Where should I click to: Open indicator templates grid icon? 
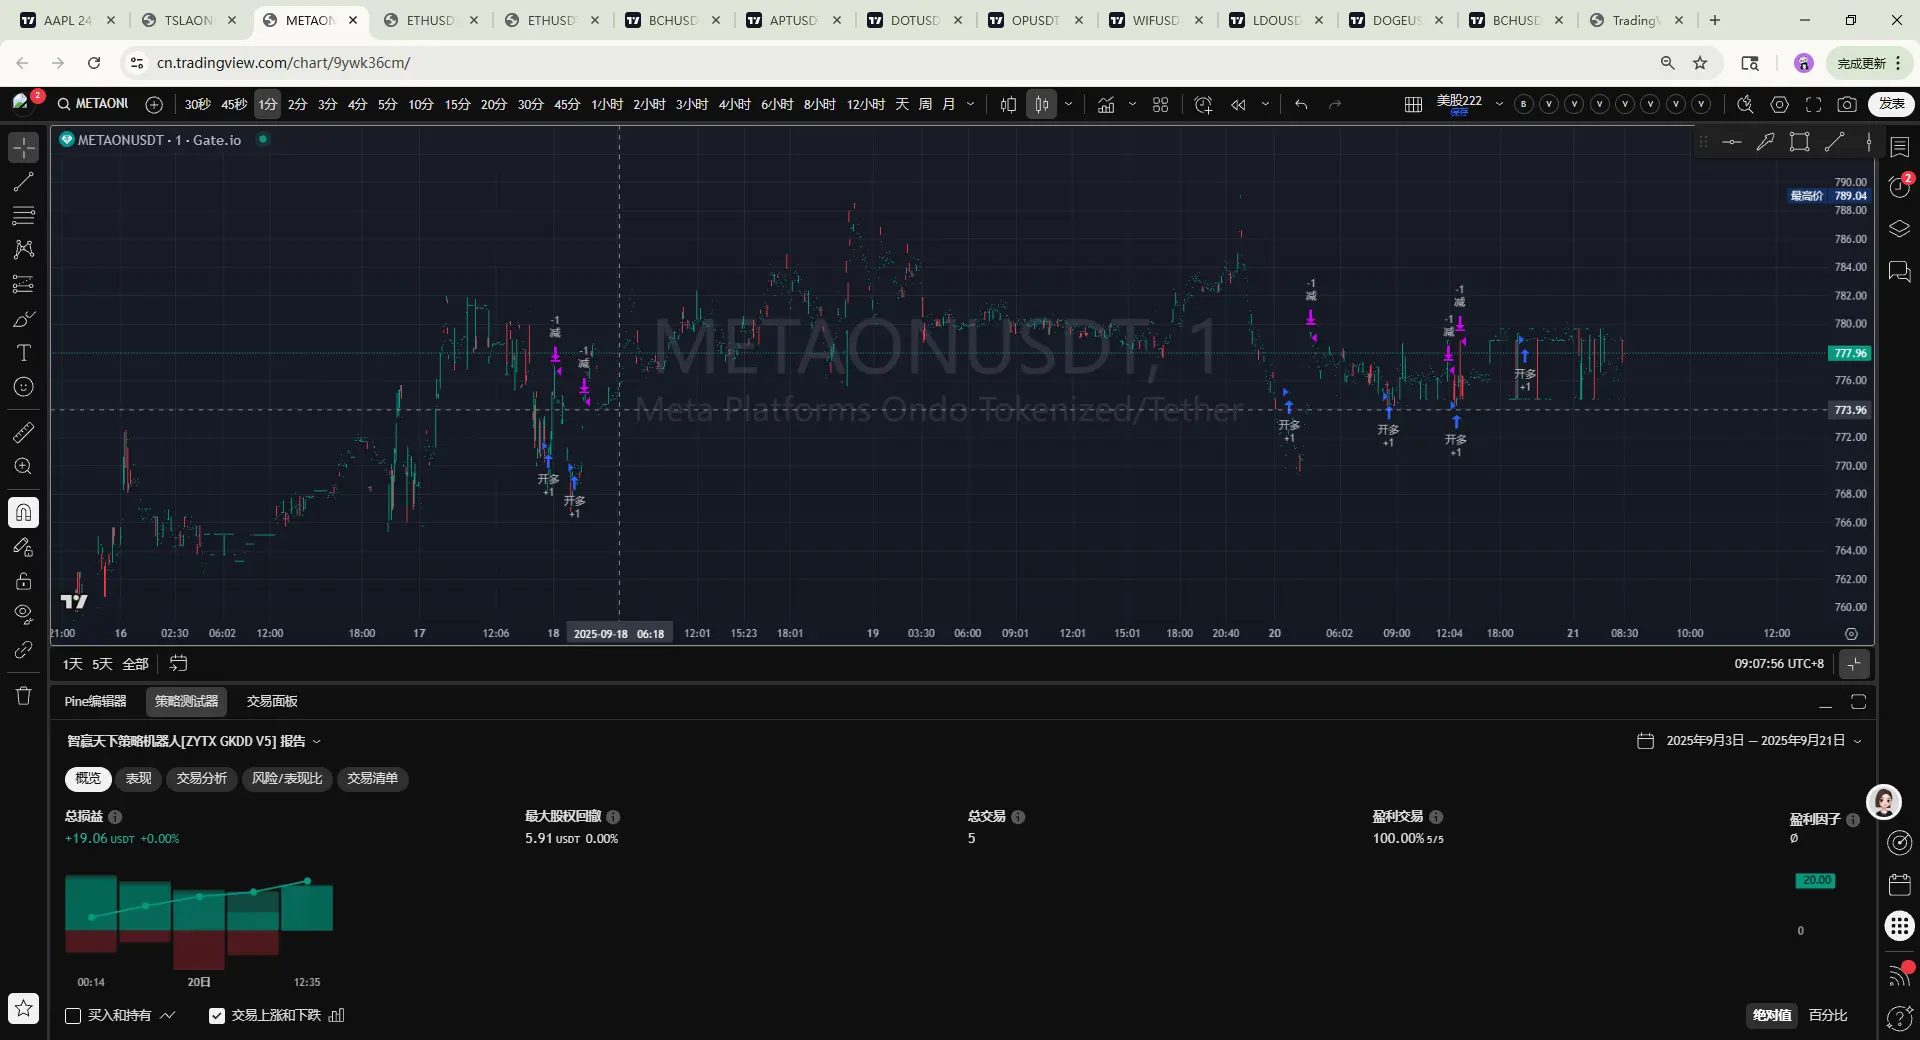(x=1160, y=104)
